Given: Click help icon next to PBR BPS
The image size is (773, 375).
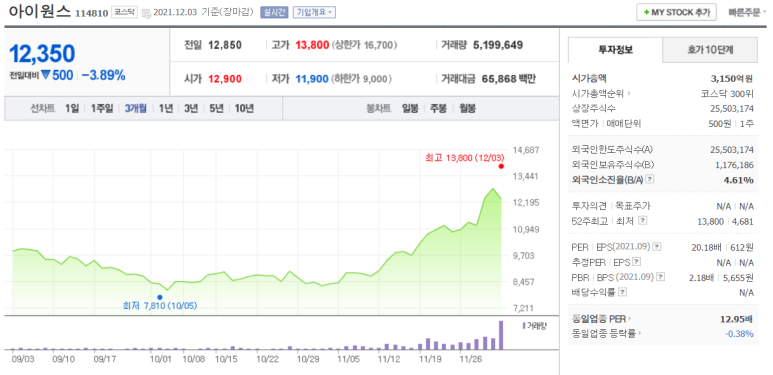Looking at the screenshot, I should pos(661,277).
